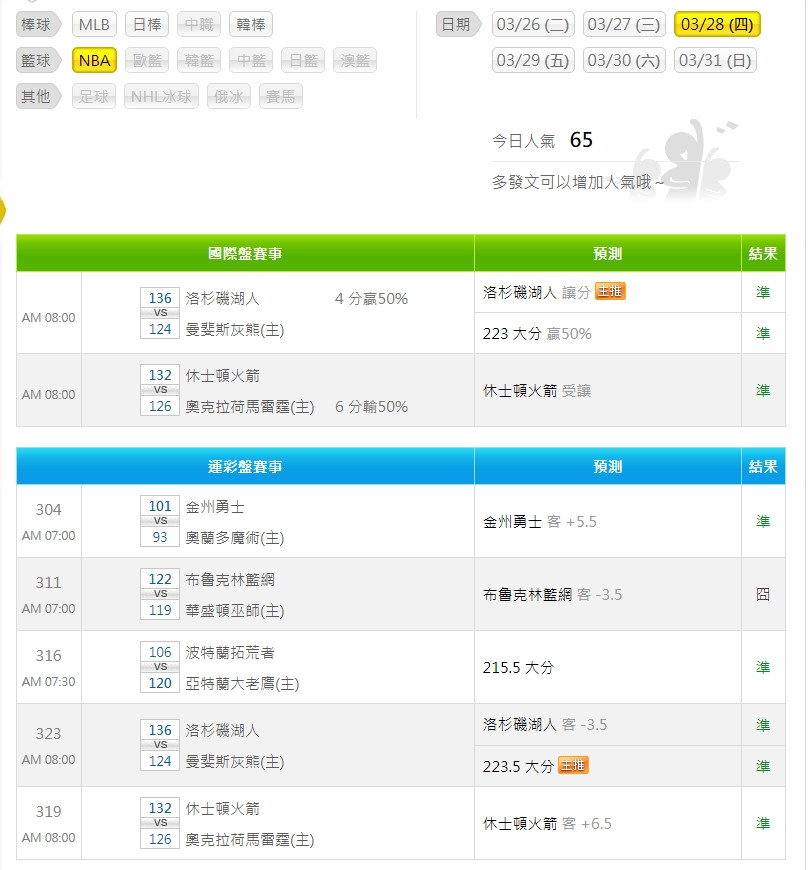The height and width of the screenshot is (870, 808).
Task: Select the 日籃 league filter
Action: 303,60
